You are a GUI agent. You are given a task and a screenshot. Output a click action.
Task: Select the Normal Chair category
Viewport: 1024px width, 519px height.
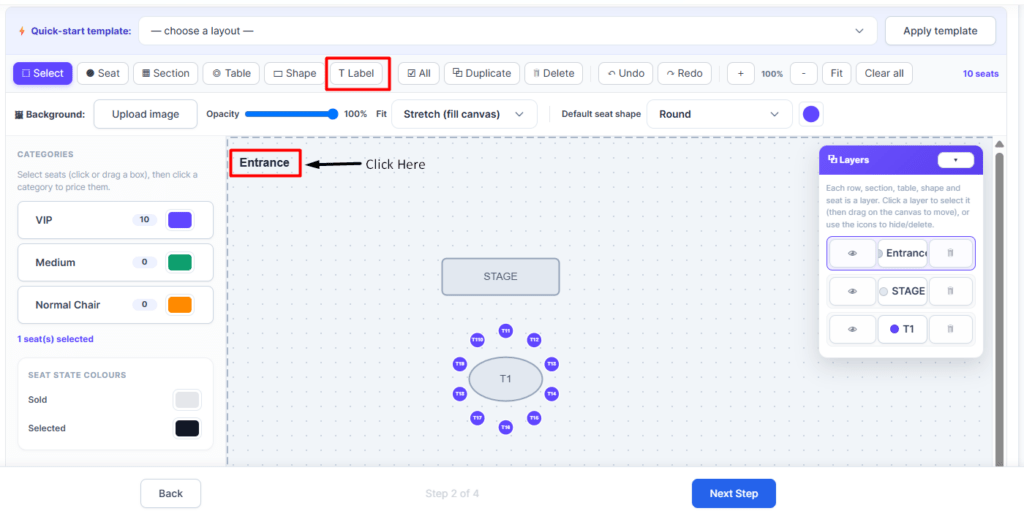pos(116,305)
